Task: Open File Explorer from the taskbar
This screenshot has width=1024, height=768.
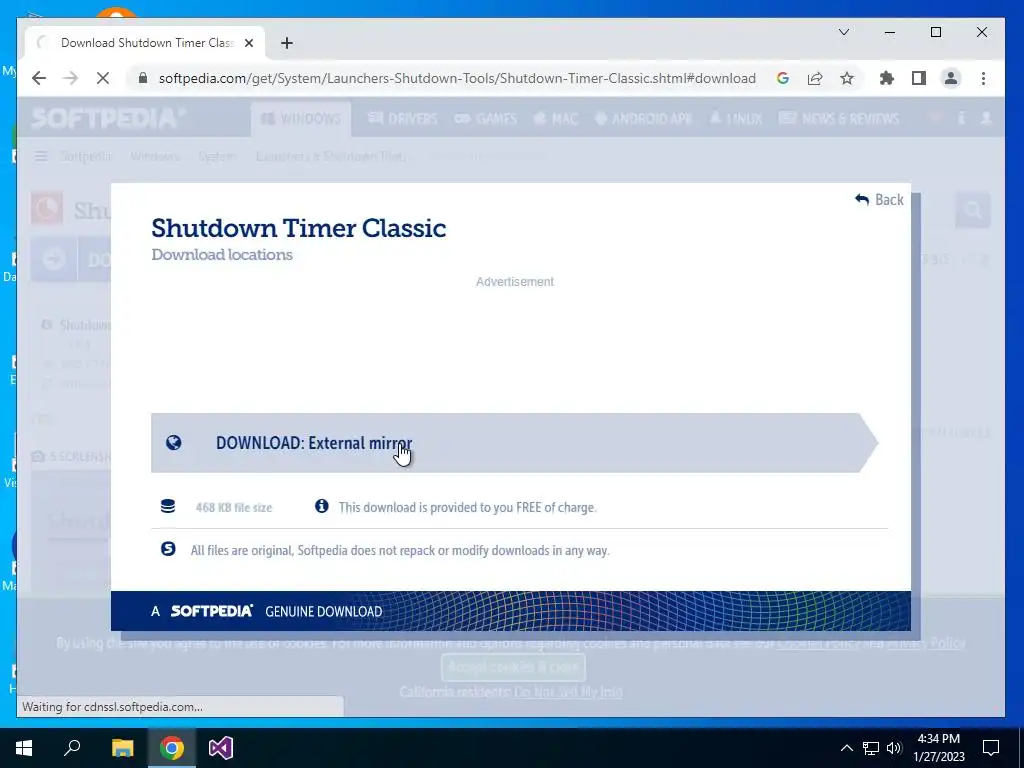Action: pos(122,748)
